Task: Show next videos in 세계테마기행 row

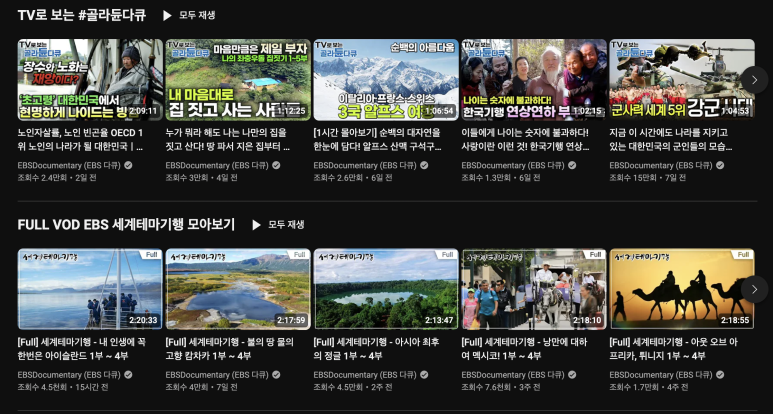Action: pyautogui.click(x=754, y=289)
